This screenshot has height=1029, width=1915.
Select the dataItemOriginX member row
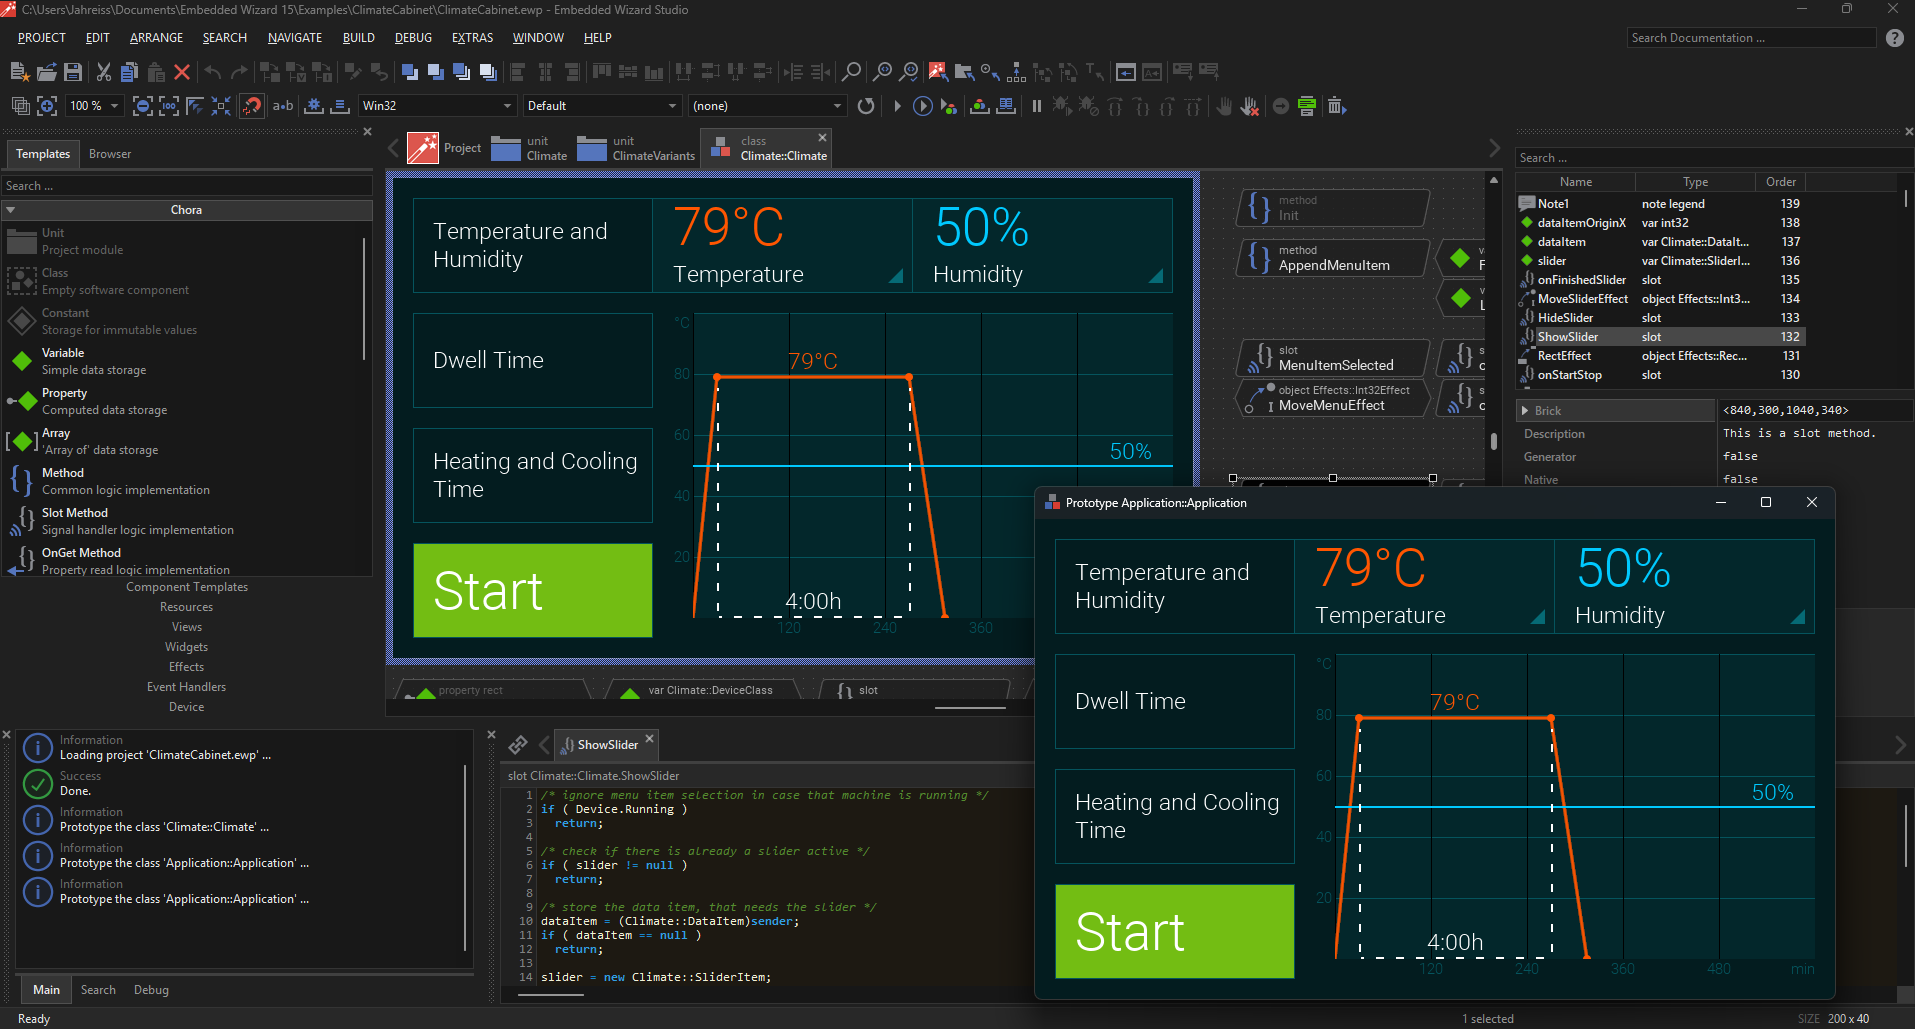(1660, 223)
